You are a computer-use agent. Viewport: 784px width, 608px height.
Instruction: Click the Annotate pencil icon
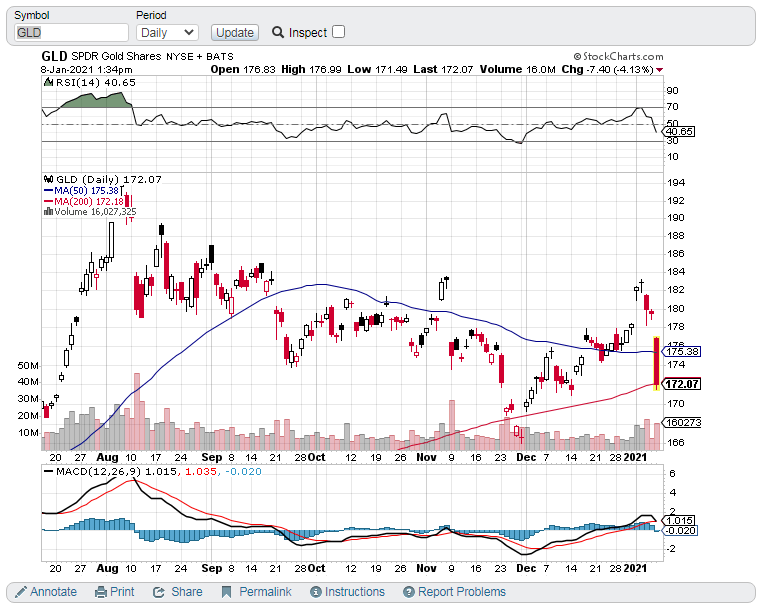point(21,592)
